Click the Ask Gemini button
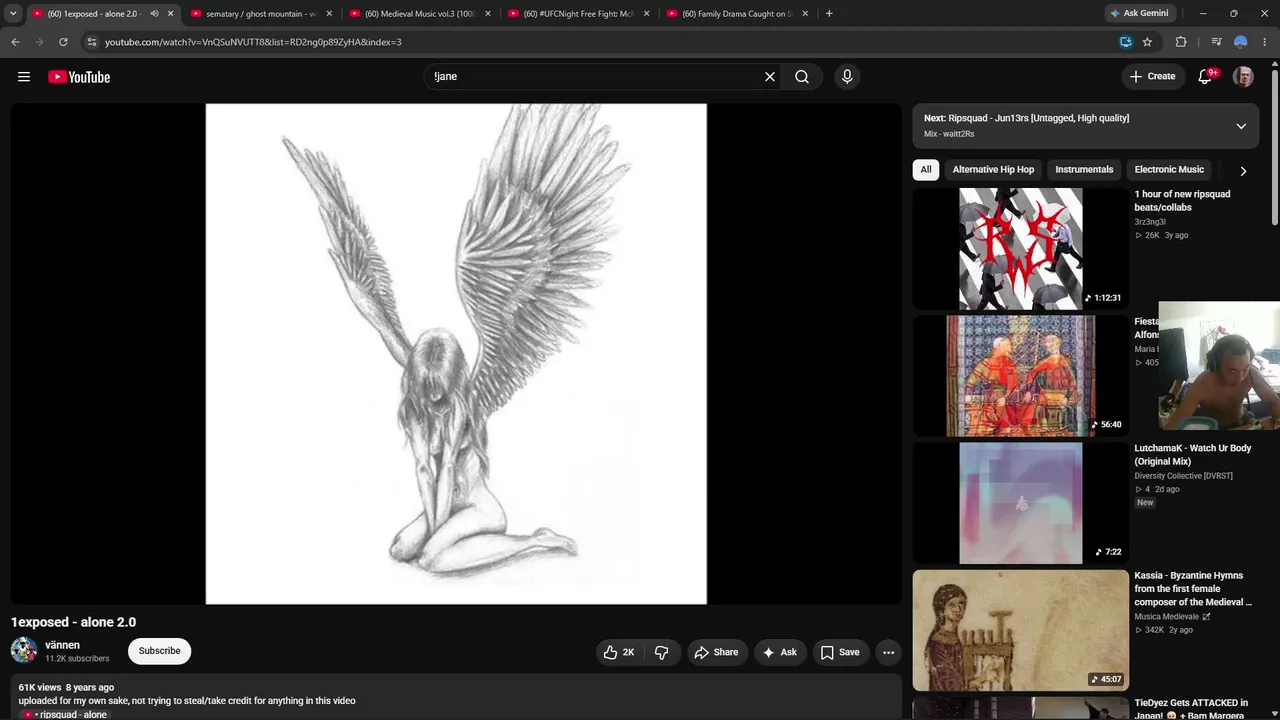The image size is (1280, 720). (1138, 14)
